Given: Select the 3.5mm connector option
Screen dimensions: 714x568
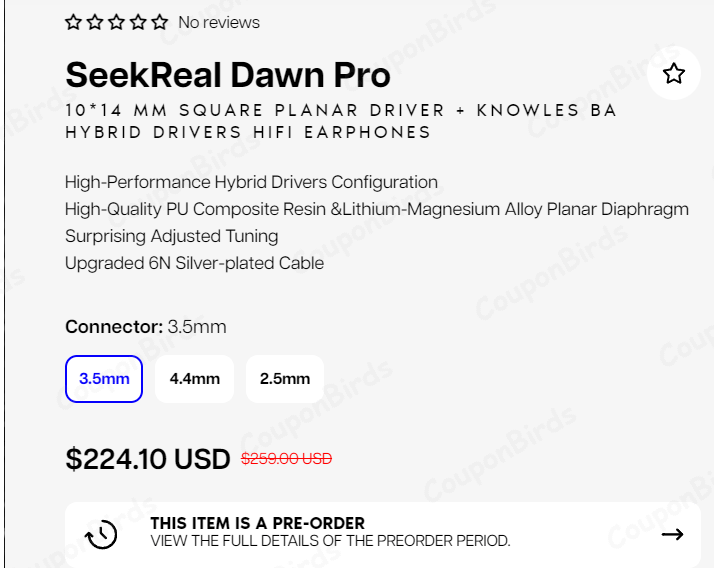Looking at the screenshot, I should [104, 379].
